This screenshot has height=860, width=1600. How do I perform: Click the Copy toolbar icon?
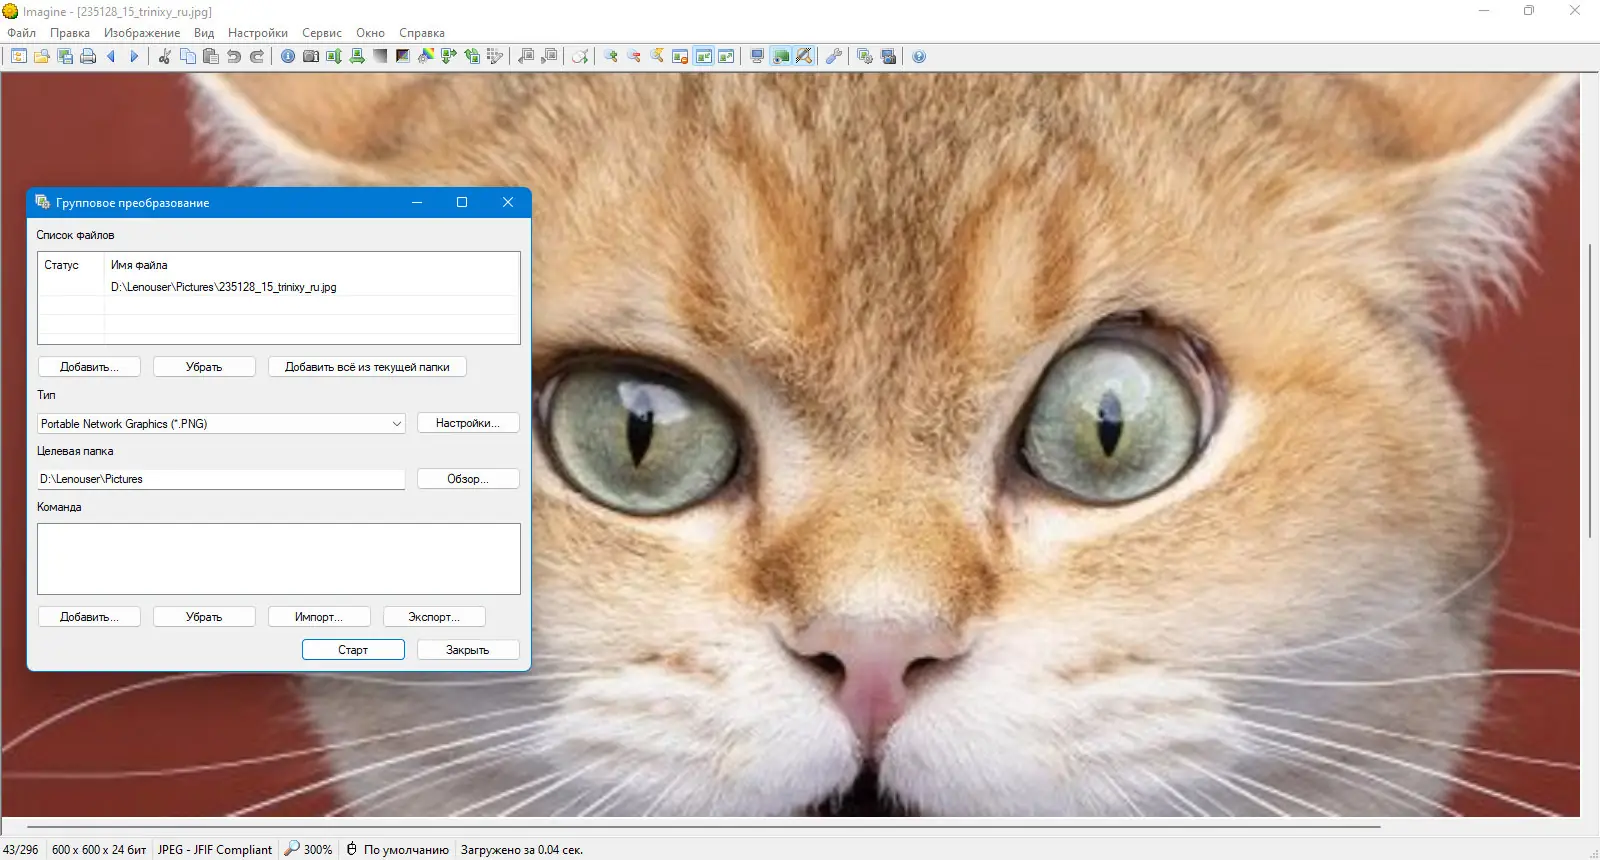[x=188, y=57]
